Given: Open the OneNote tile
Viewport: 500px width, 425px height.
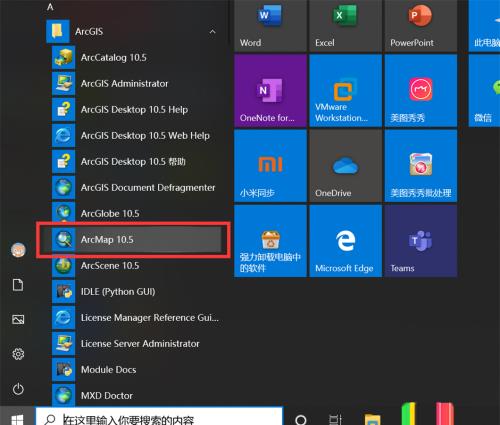Looking at the screenshot, I should click(270, 91).
